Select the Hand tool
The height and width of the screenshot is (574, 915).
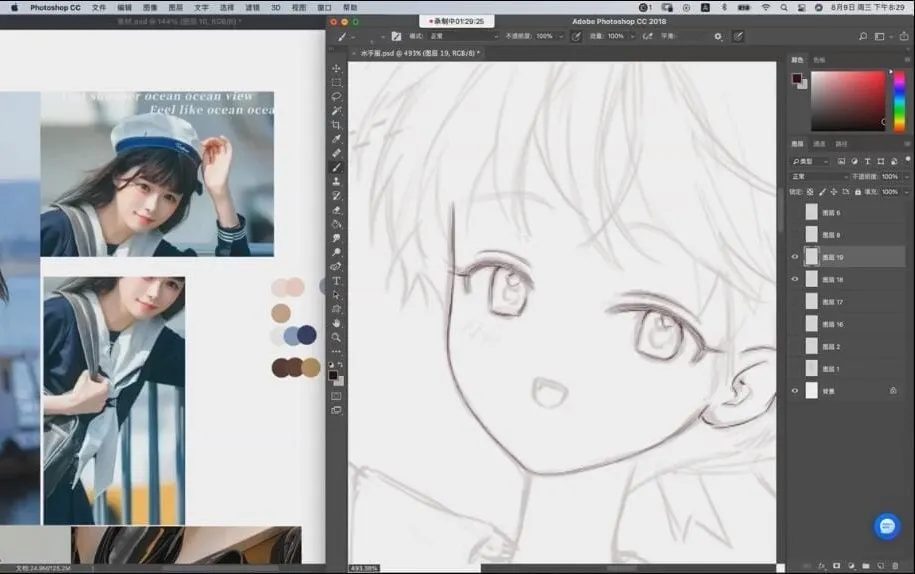click(x=336, y=323)
